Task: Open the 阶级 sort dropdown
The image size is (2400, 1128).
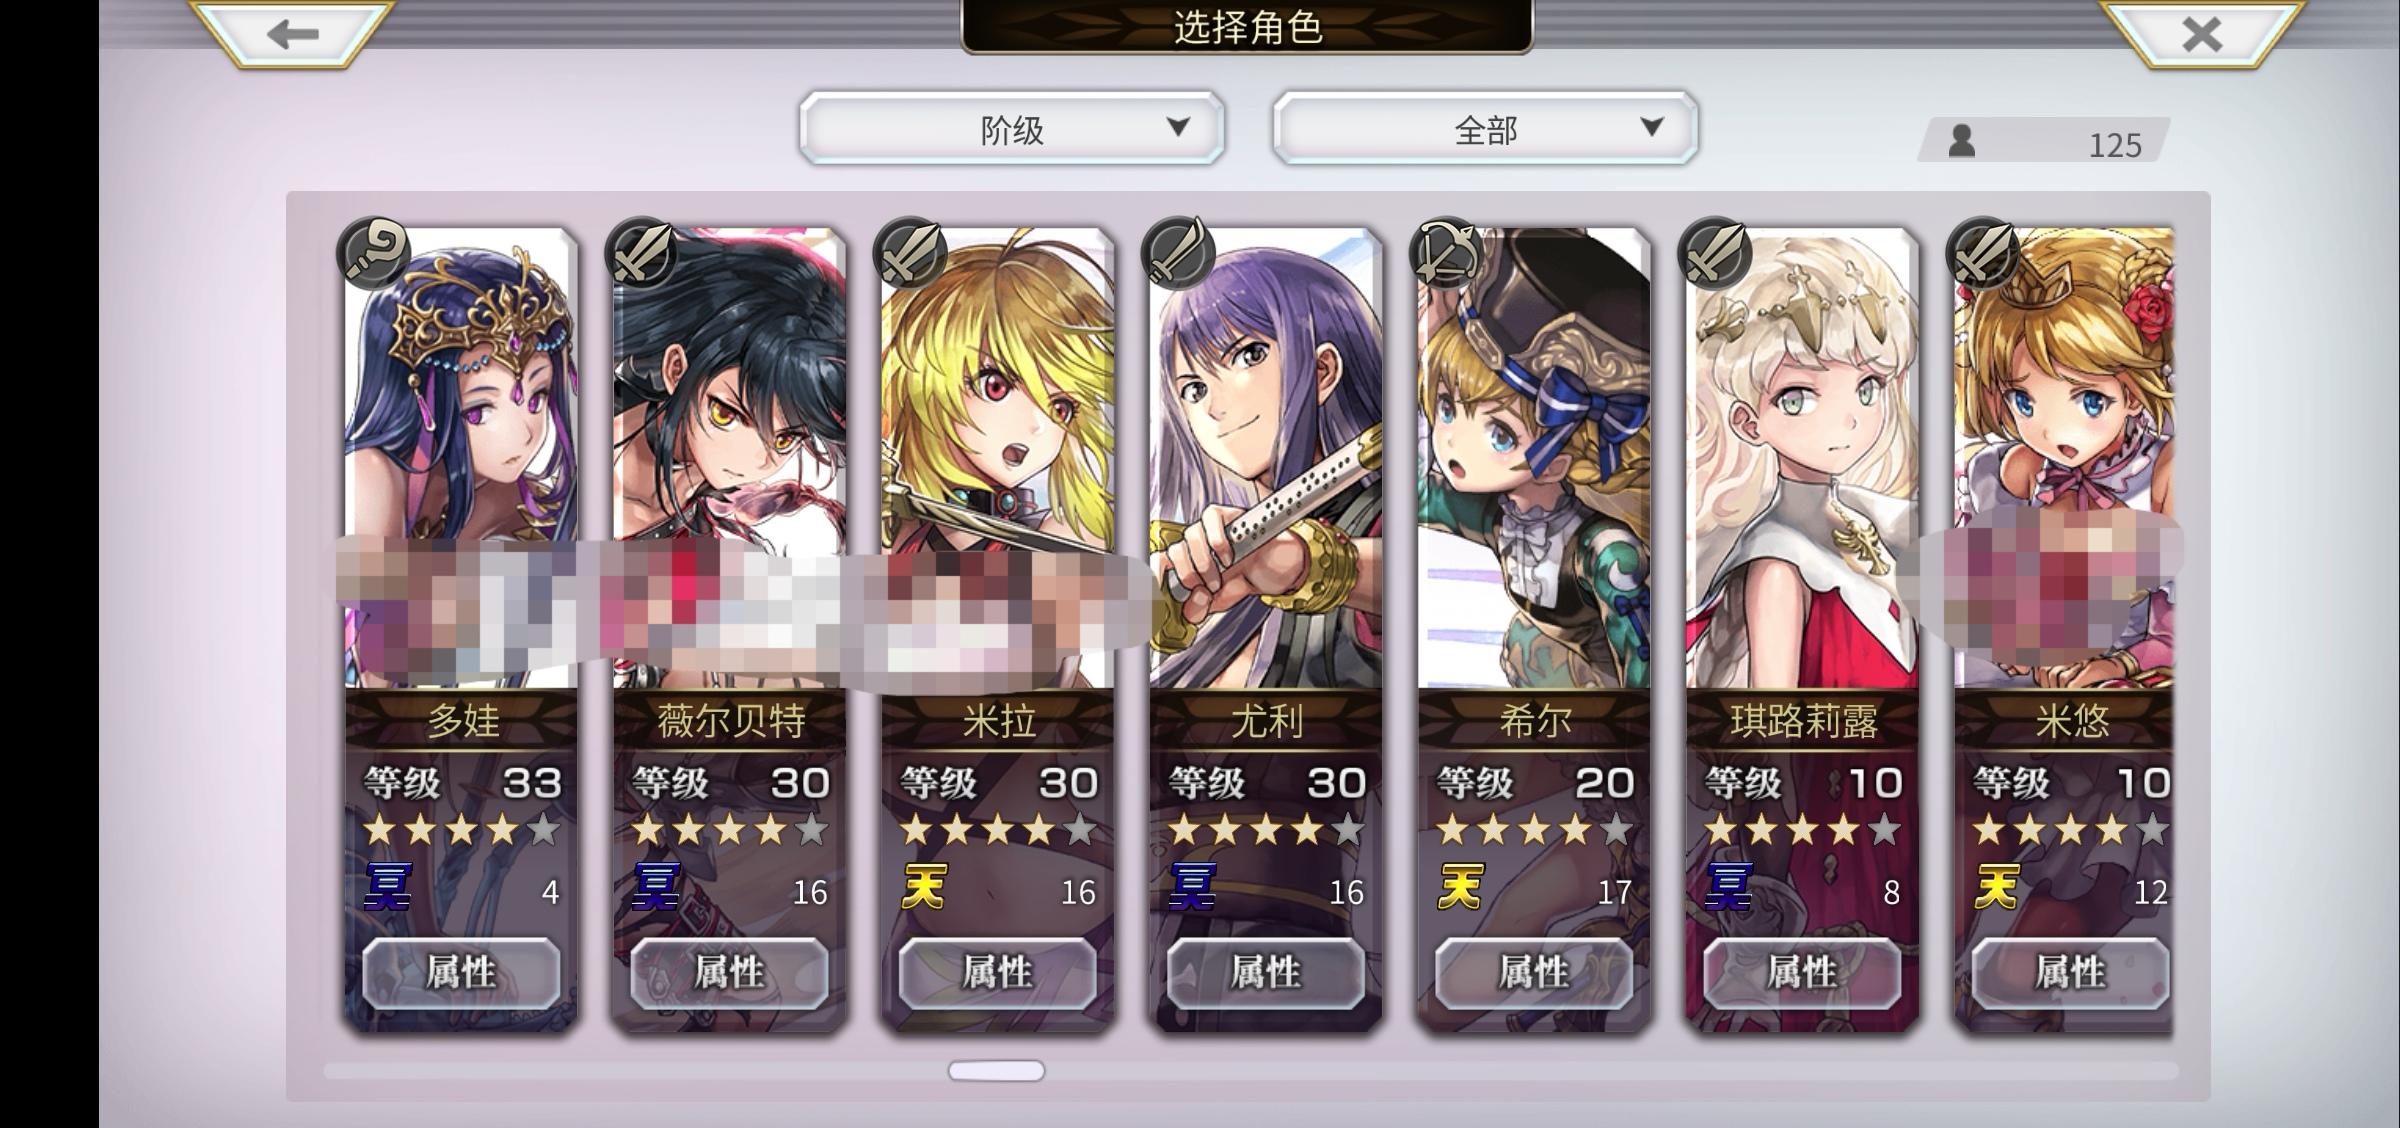Action: (1012, 128)
